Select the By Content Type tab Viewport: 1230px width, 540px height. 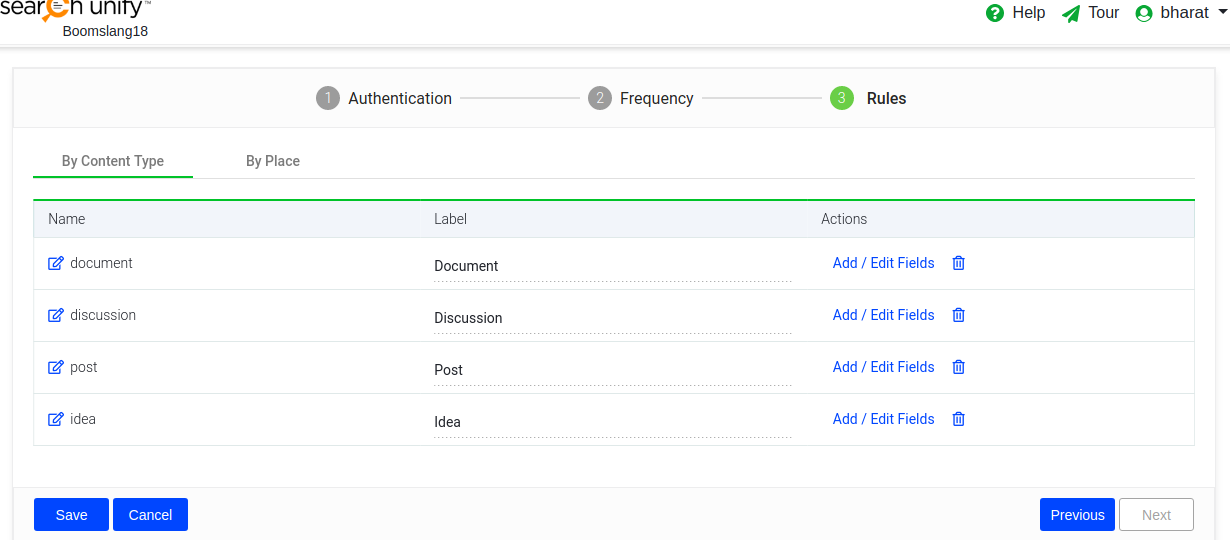113,161
